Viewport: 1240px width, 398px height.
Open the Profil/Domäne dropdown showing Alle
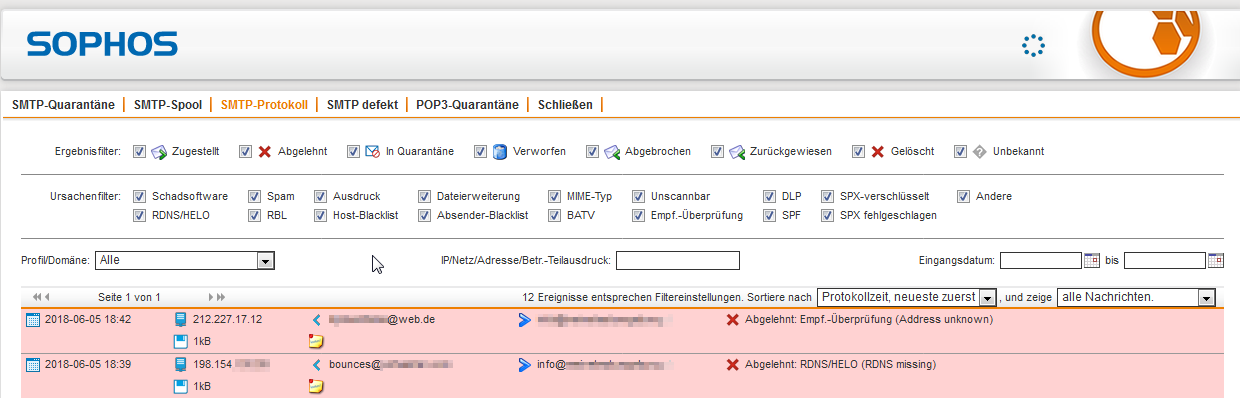coord(185,260)
